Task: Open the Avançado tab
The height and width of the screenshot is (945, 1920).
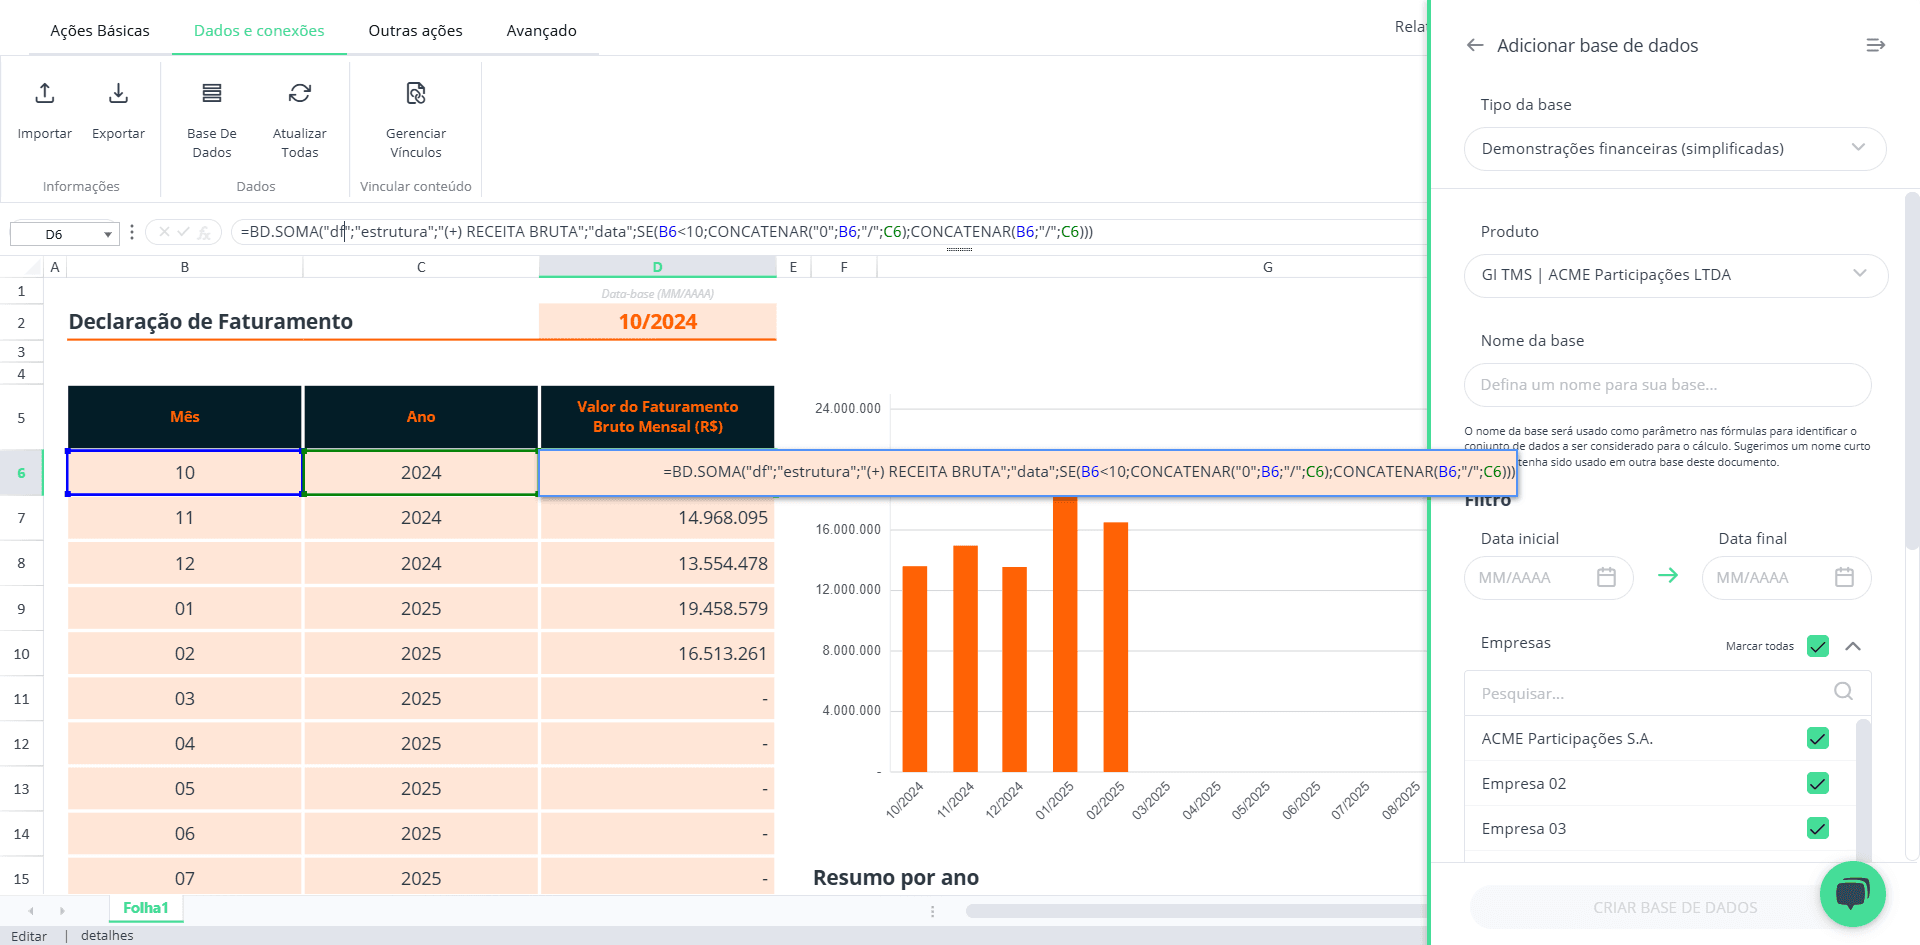Action: tap(541, 31)
